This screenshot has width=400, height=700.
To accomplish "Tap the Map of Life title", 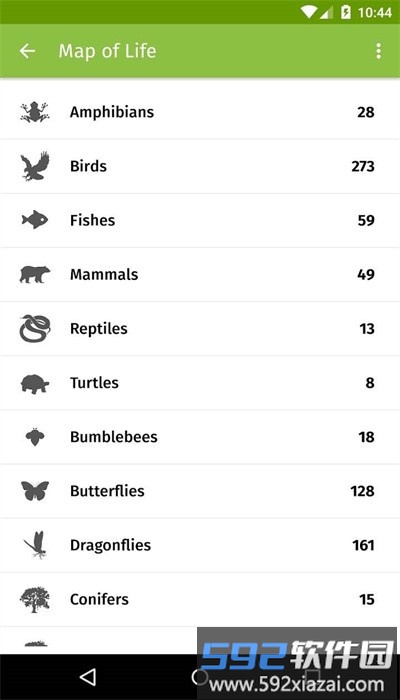I will tap(107, 51).
